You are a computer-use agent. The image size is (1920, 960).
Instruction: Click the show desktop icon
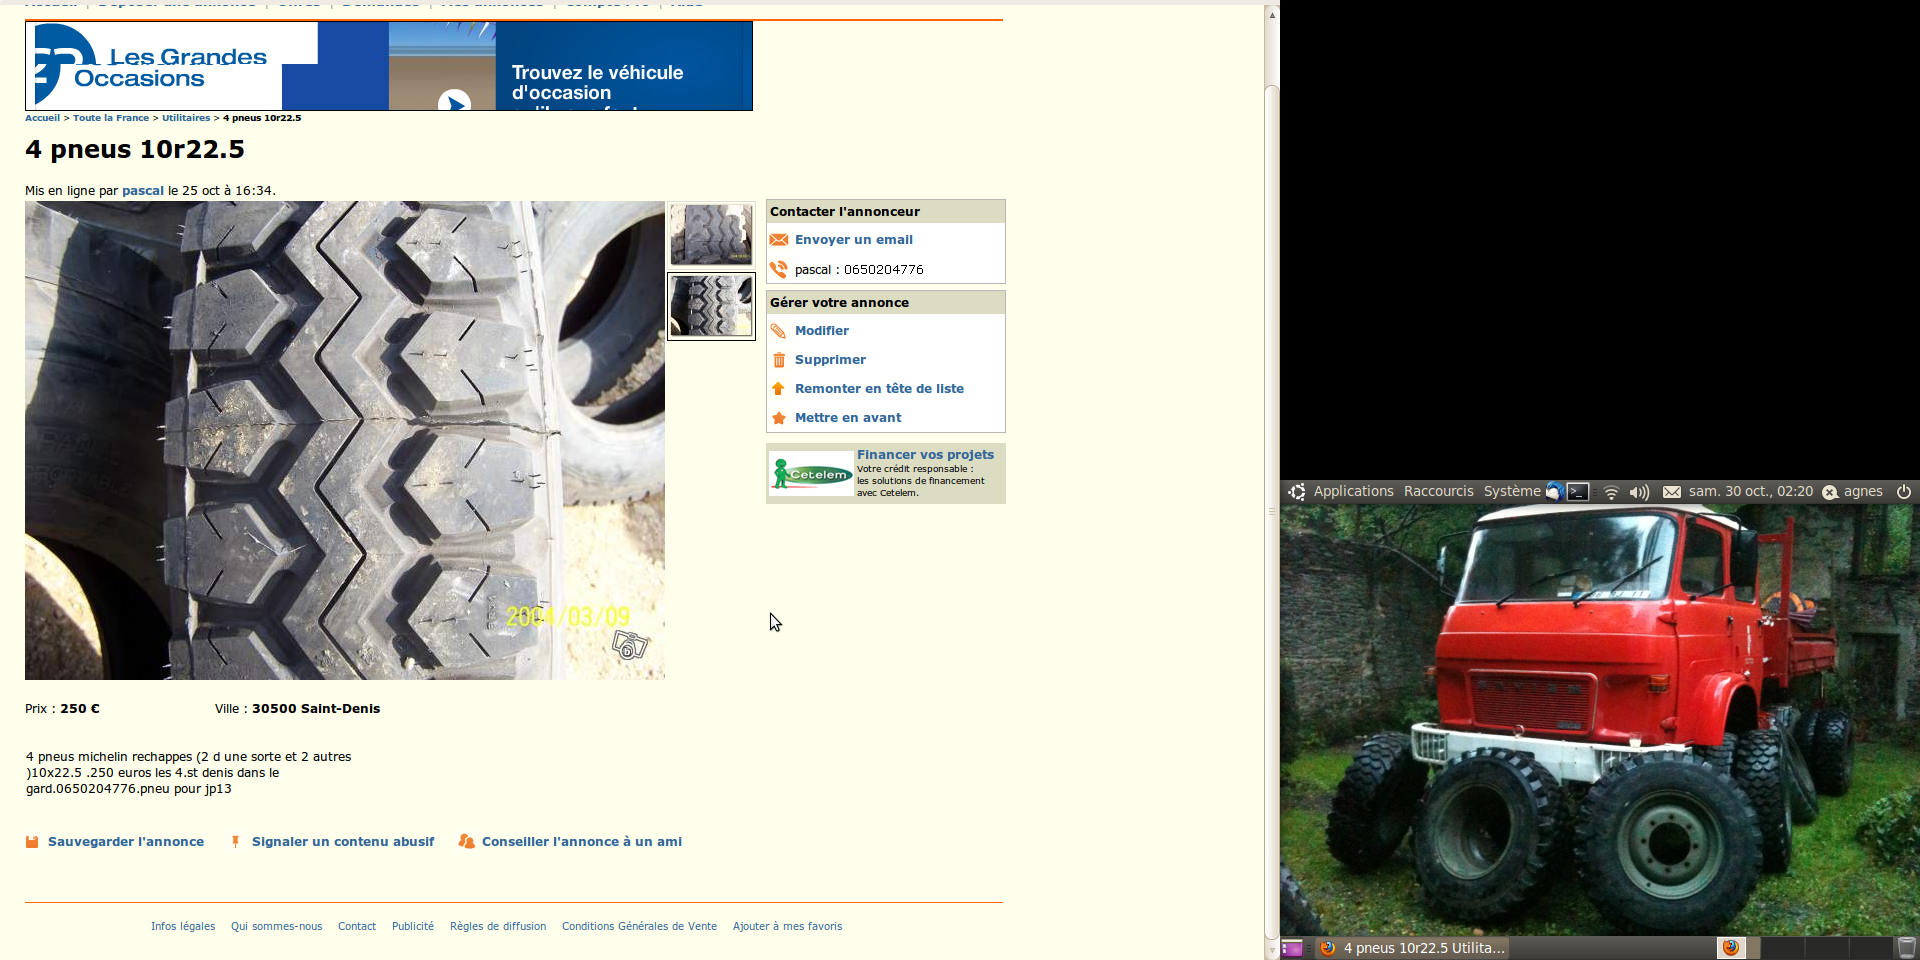[x=1292, y=948]
